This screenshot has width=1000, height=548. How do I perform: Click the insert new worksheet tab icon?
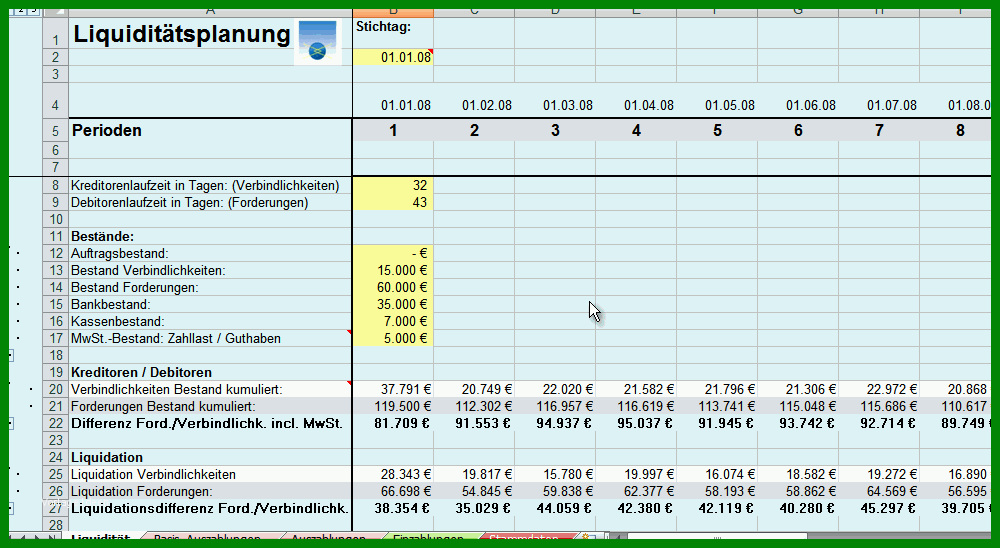click(587, 538)
